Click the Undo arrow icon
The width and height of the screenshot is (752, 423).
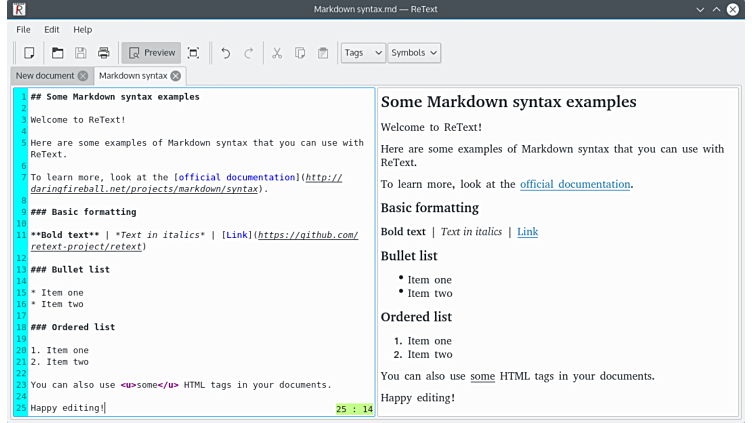click(x=226, y=53)
